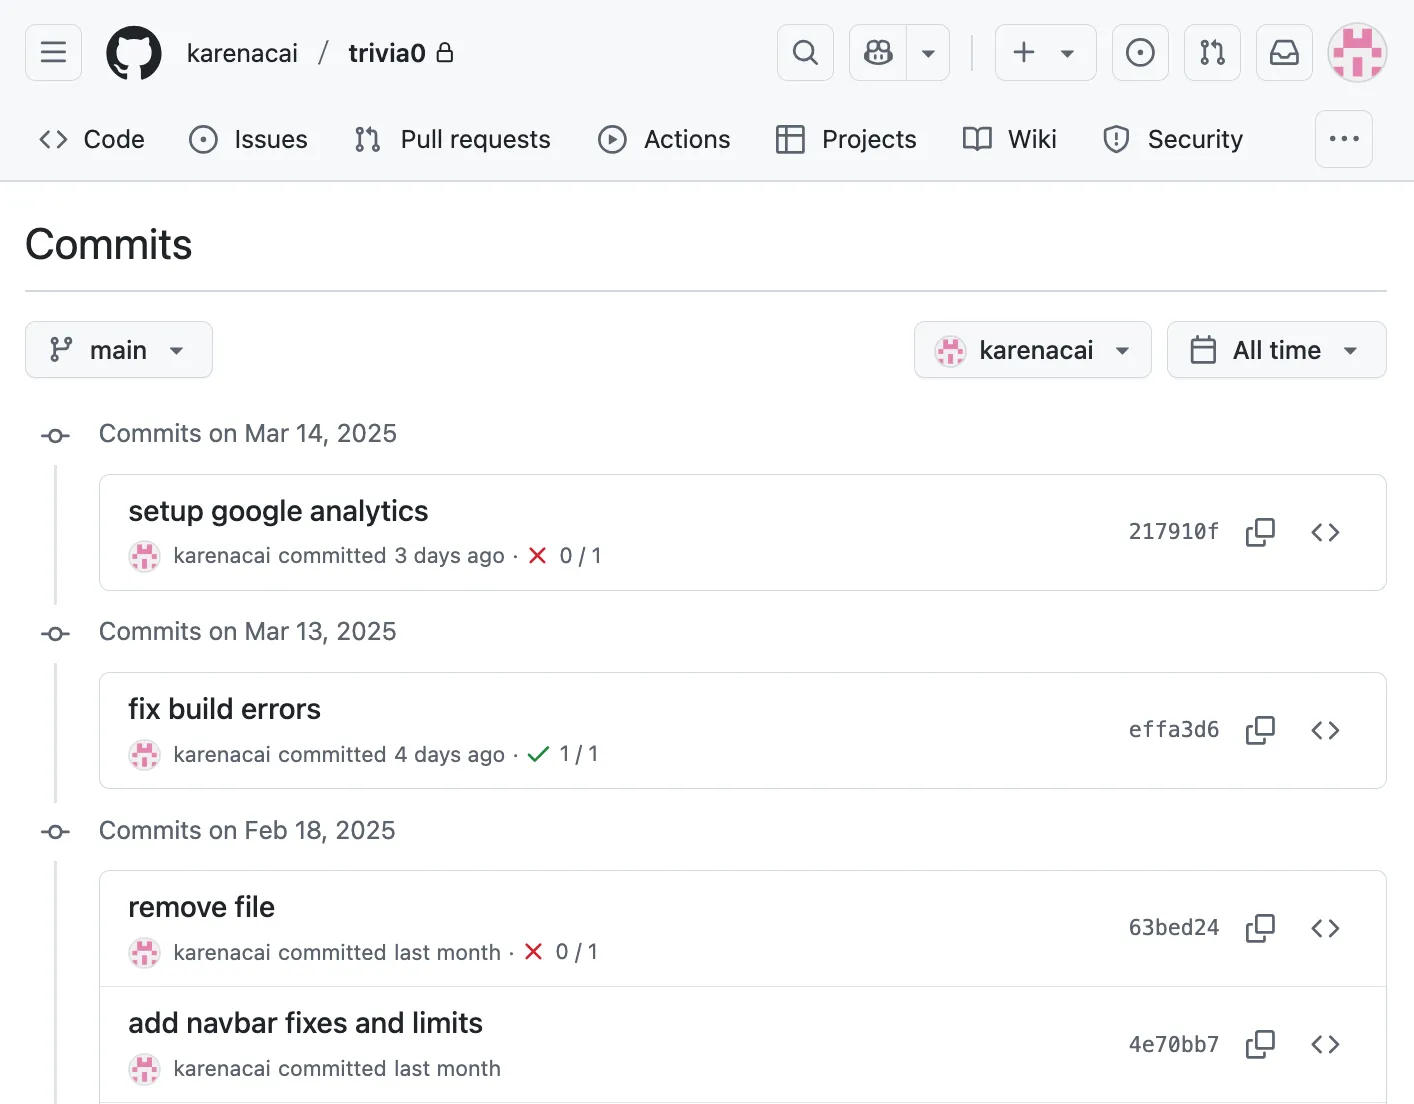1414x1104 pixels.
Task: Open the search icon
Action: (805, 52)
